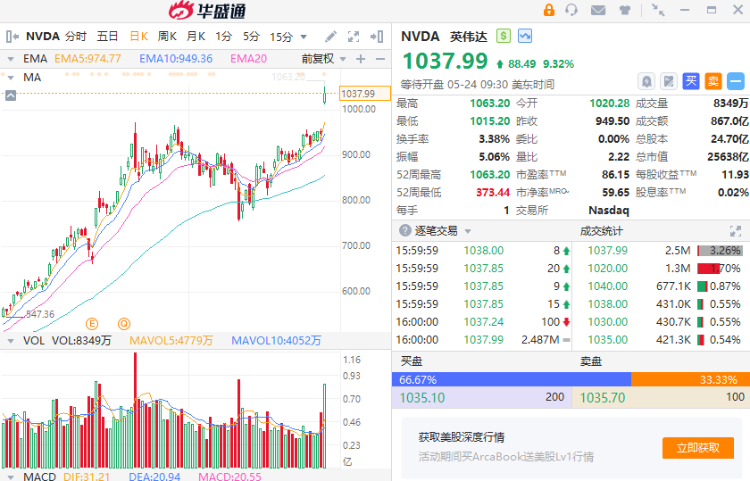The width and height of the screenshot is (750, 481).
Task: Click the blue 买 buy button
Action: [691, 81]
